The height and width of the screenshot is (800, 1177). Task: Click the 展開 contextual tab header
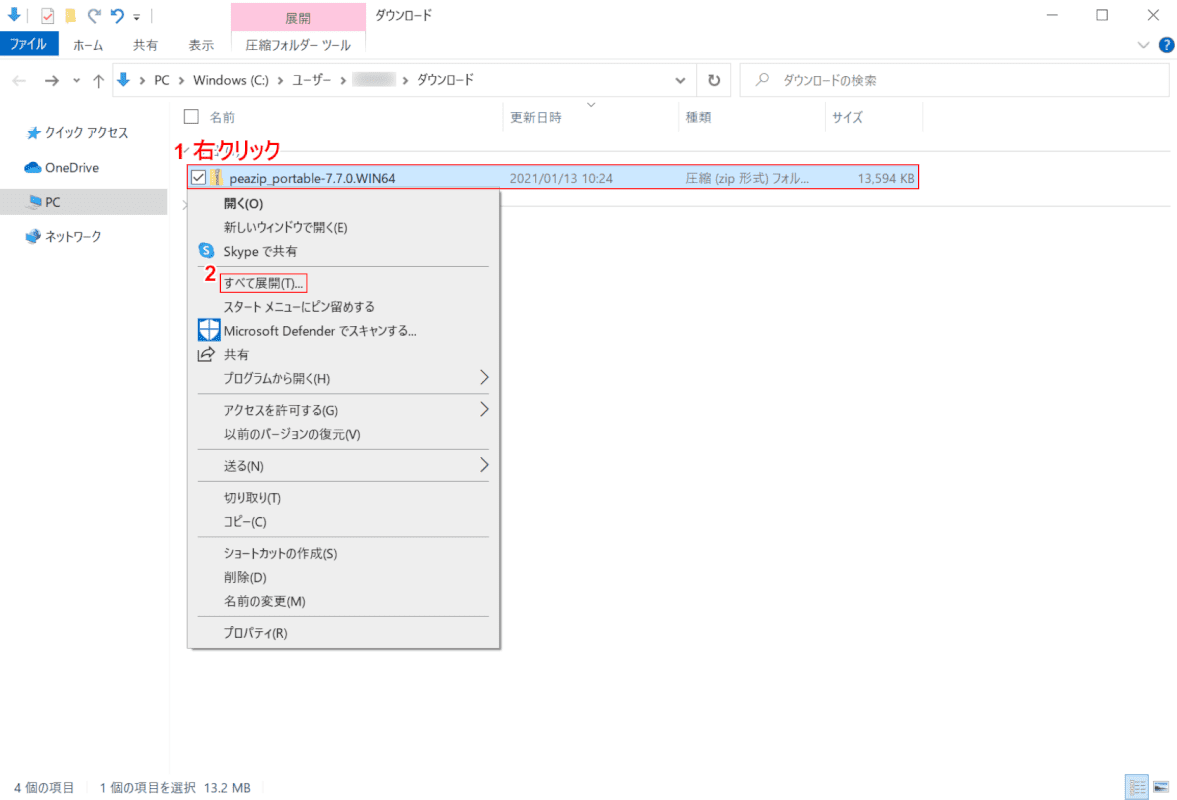pos(298,17)
